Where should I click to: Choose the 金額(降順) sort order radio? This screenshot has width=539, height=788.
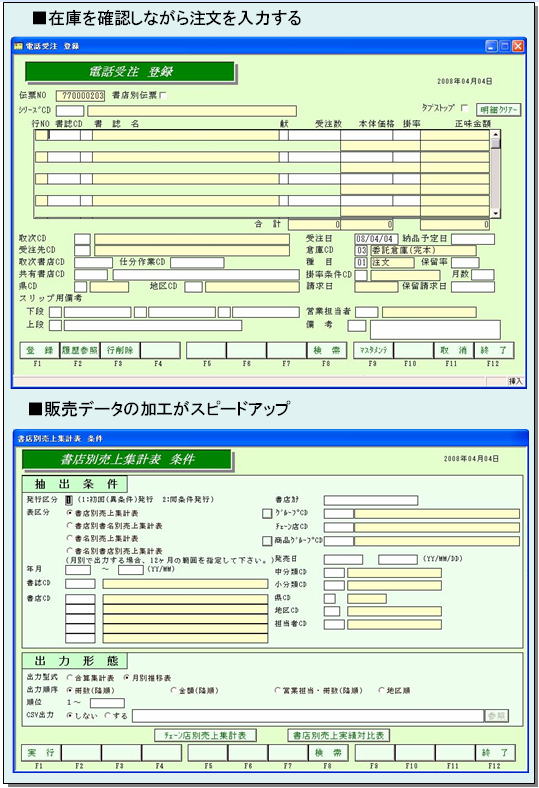(x=174, y=690)
